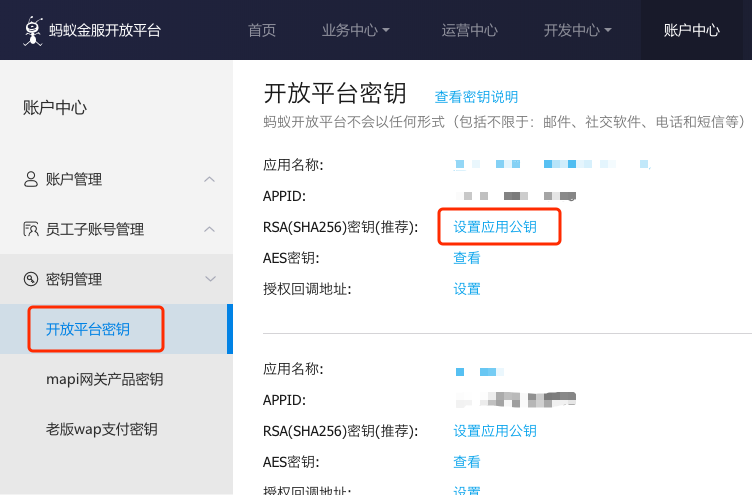Switch to 运营中心 tab
The width and height of the screenshot is (752, 495).
469,30
